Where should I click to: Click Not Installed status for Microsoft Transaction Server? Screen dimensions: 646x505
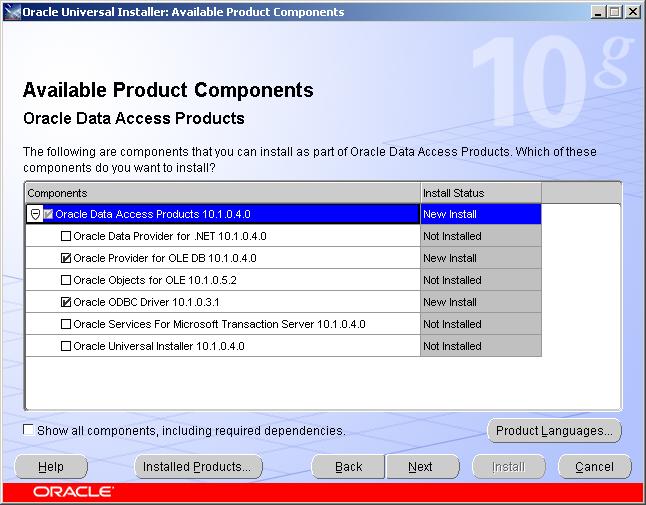pos(481,324)
